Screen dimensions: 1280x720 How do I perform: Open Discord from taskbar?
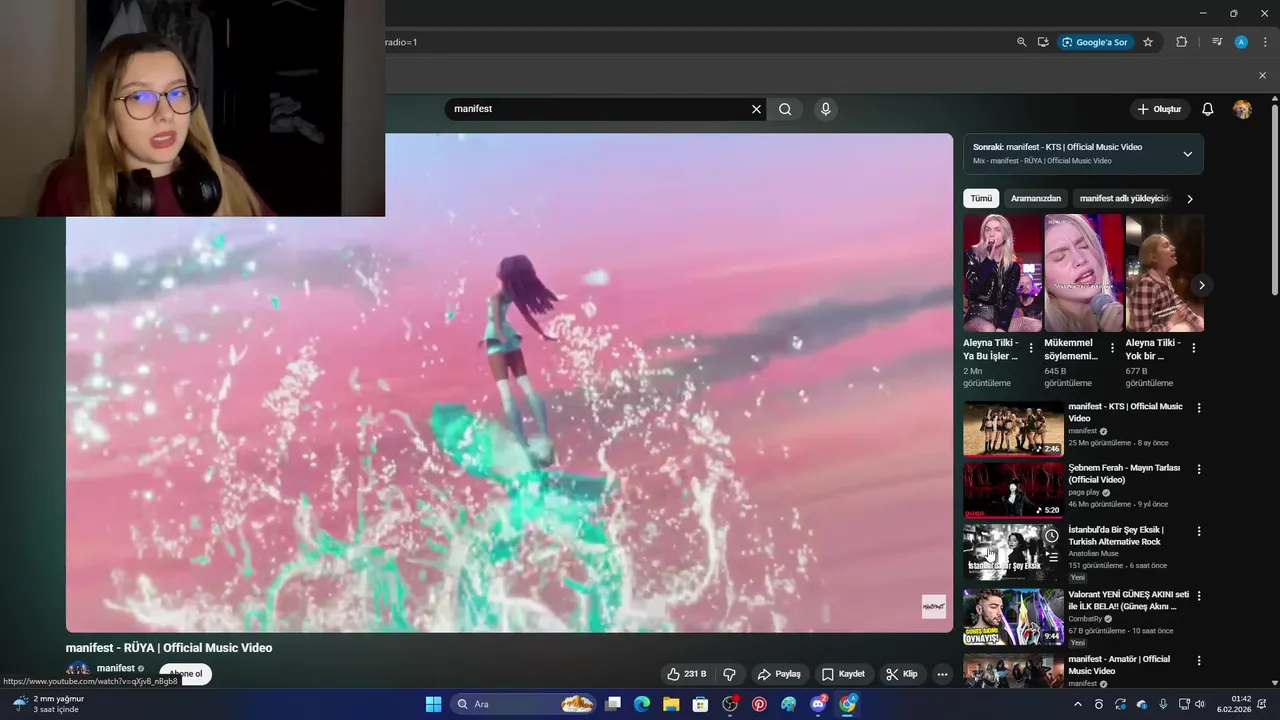coord(818,704)
